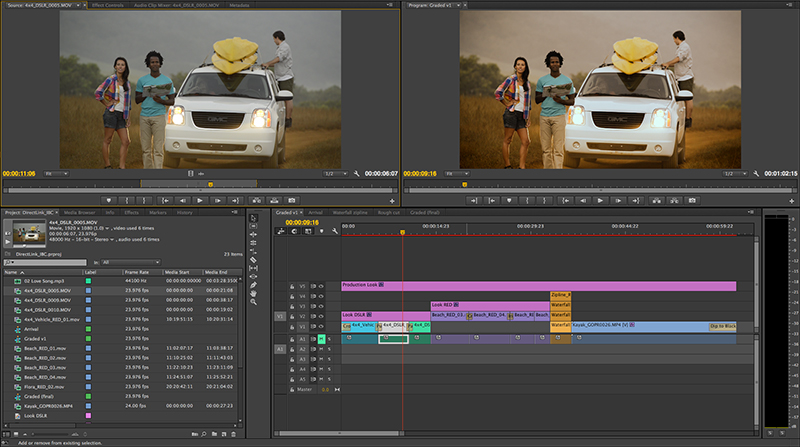Select the Hand tool in the tools panel
This screenshot has width=800, height=447.
point(254,295)
